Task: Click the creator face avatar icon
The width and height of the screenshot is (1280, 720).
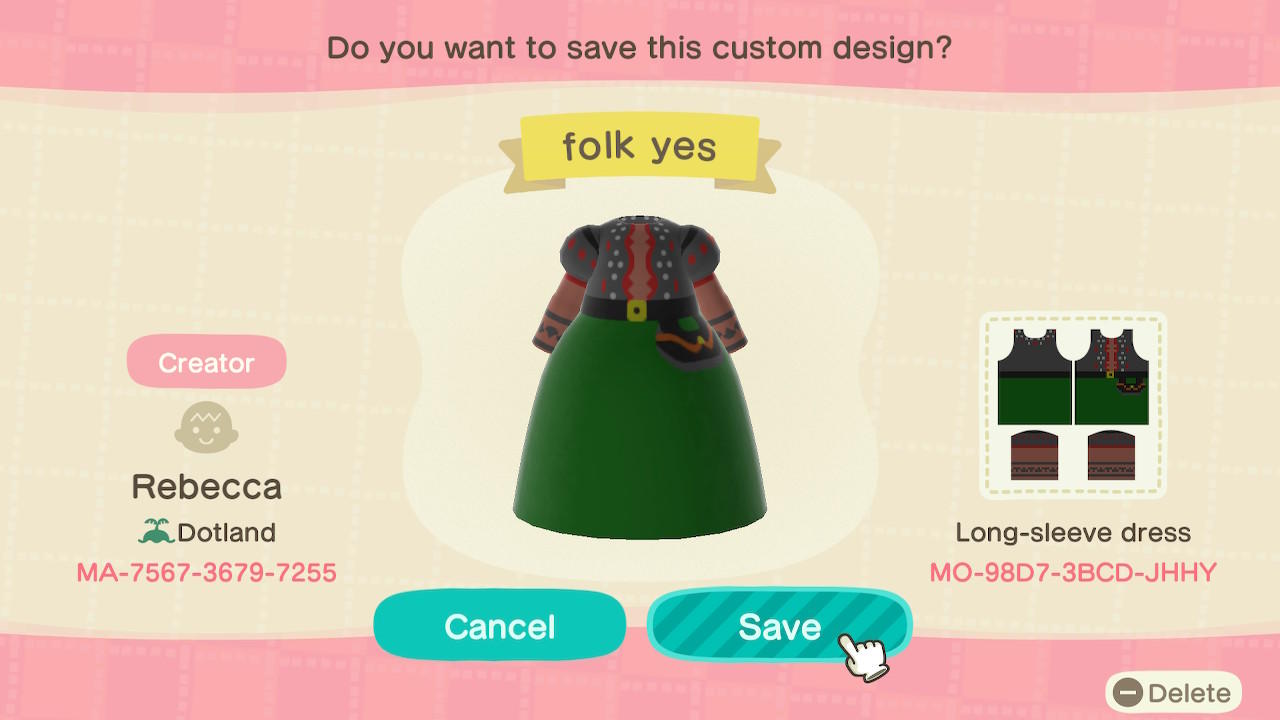Action: click(x=206, y=428)
